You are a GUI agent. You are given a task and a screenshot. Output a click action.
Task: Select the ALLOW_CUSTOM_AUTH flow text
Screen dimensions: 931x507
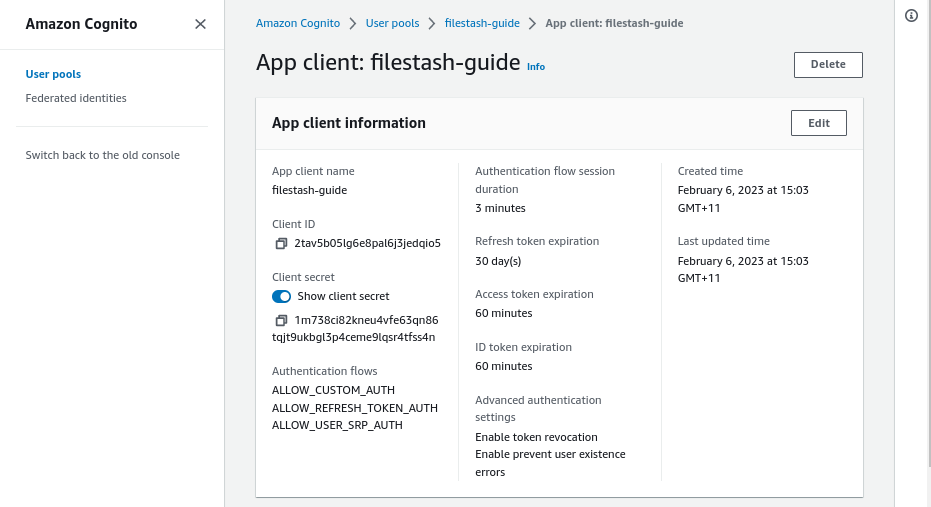coord(333,390)
